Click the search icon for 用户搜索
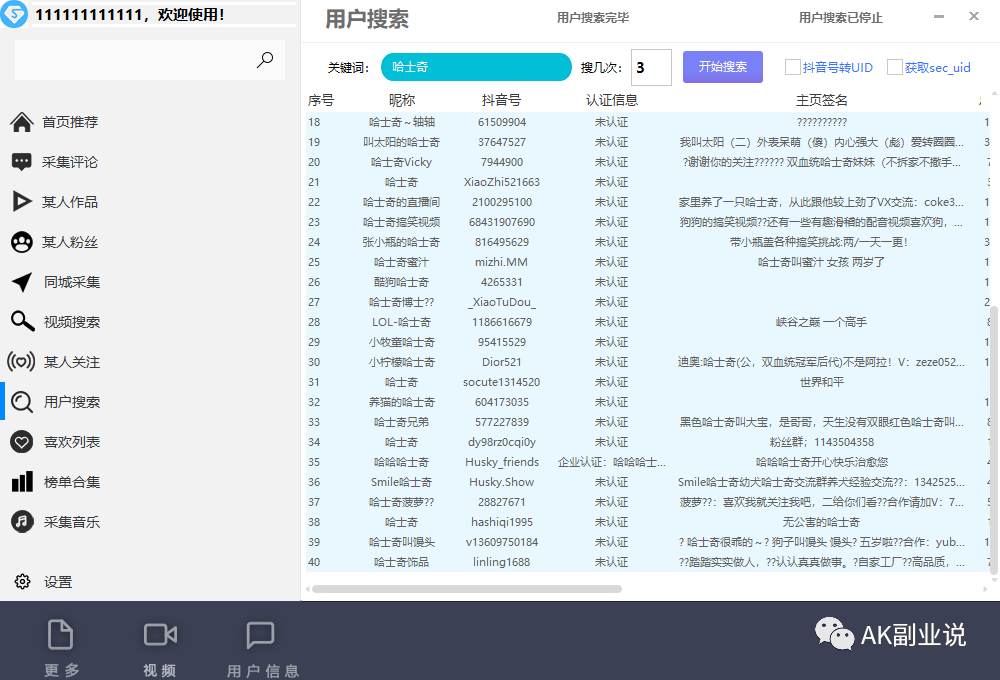1000x680 pixels. [22, 402]
